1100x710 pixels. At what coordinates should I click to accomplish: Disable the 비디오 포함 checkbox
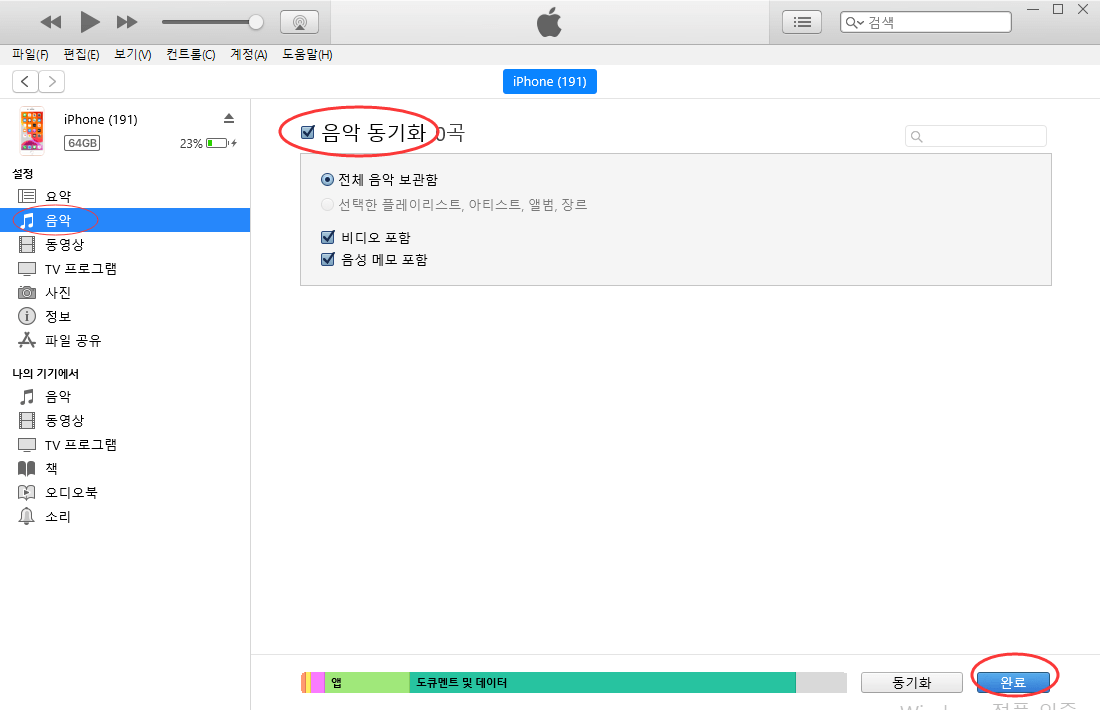[x=326, y=237]
